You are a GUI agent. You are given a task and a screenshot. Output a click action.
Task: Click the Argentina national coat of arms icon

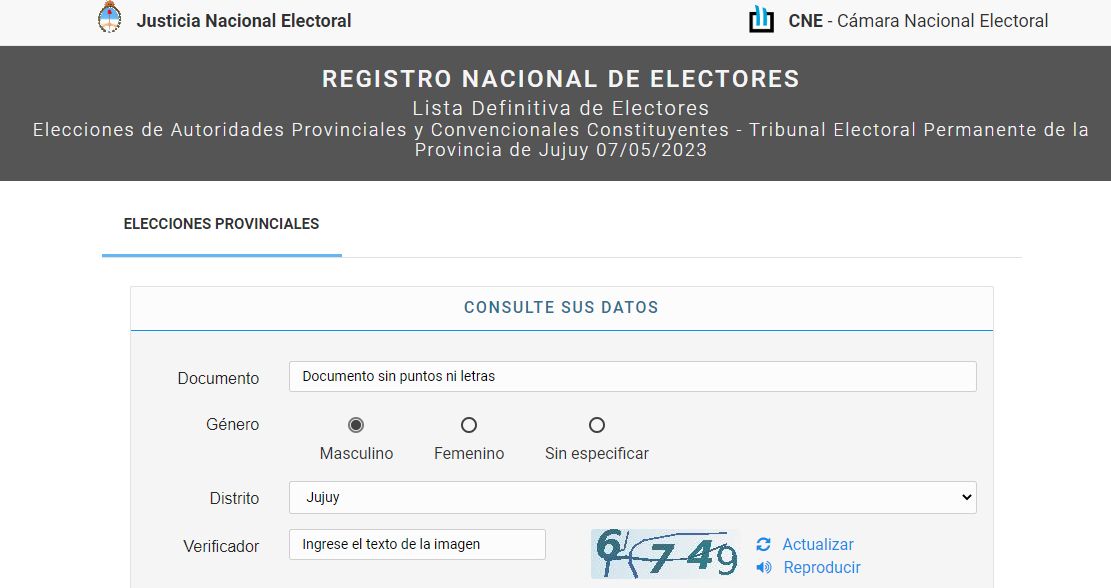tap(109, 19)
